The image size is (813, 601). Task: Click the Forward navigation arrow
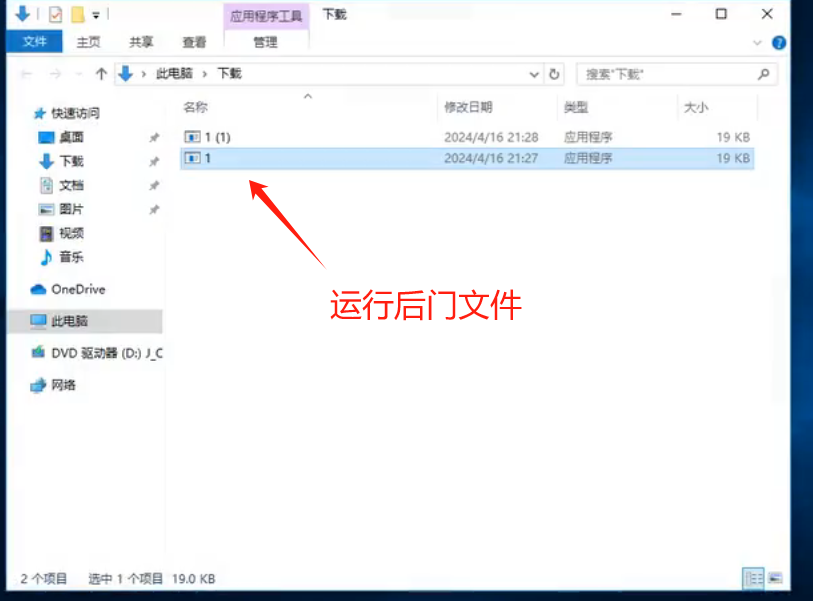(55, 75)
